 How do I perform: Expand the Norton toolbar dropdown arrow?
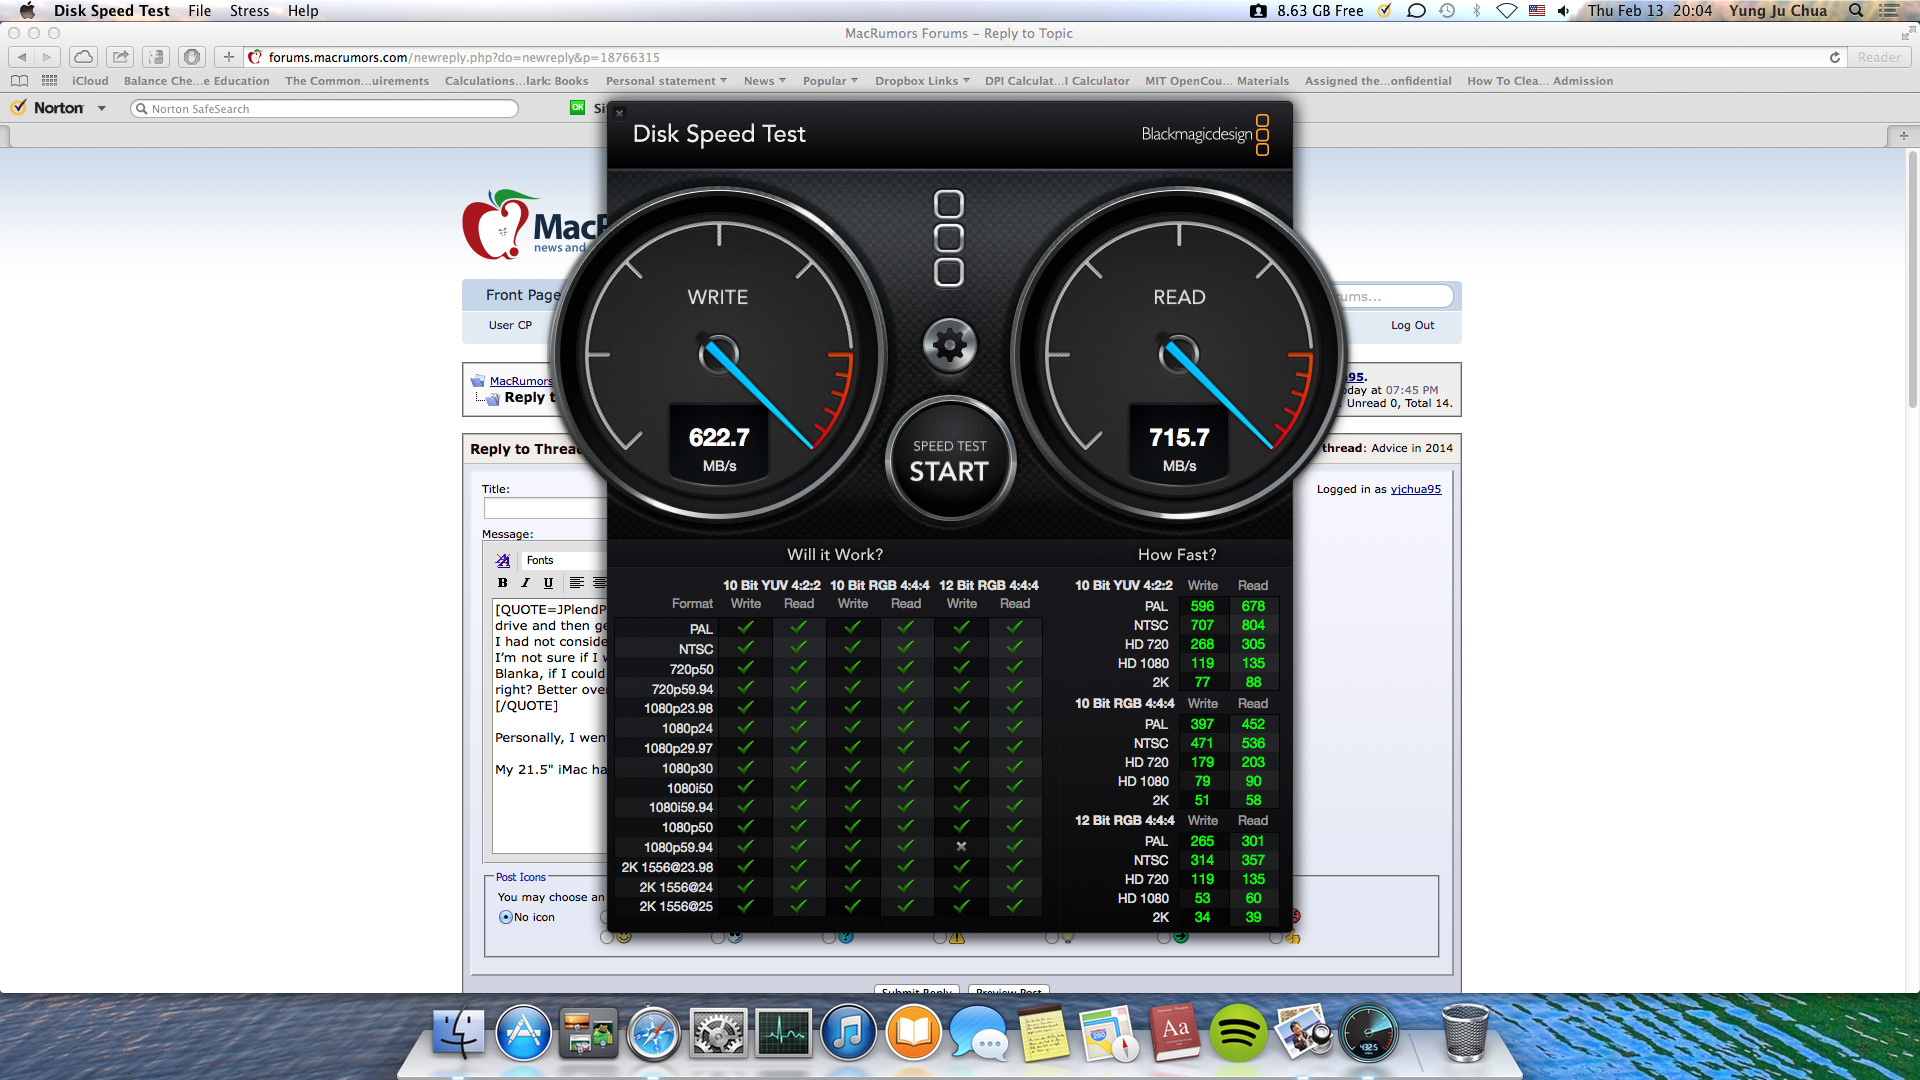click(x=102, y=108)
